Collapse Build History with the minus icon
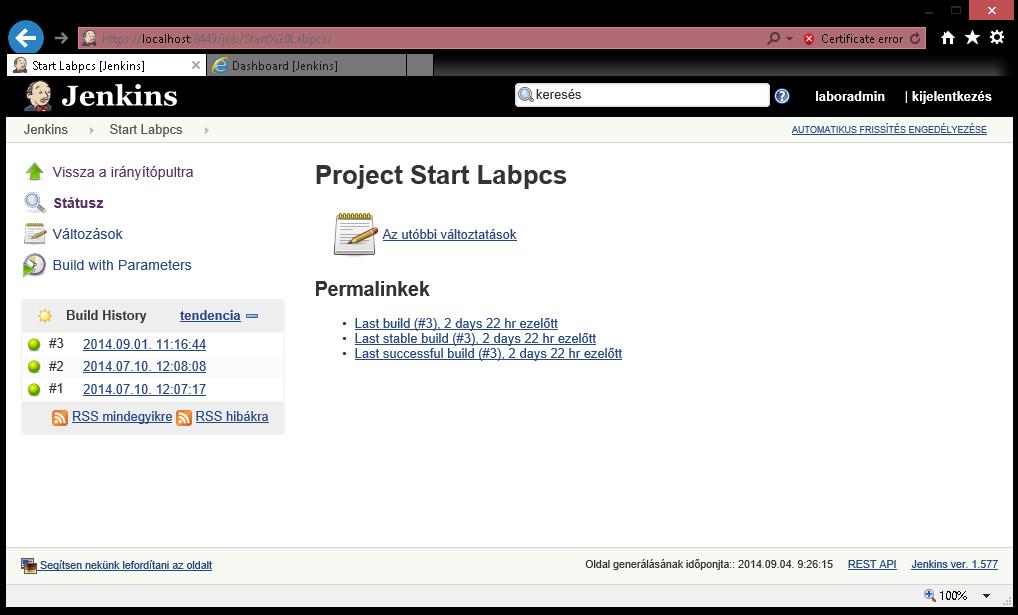1018x615 pixels. [252, 316]
